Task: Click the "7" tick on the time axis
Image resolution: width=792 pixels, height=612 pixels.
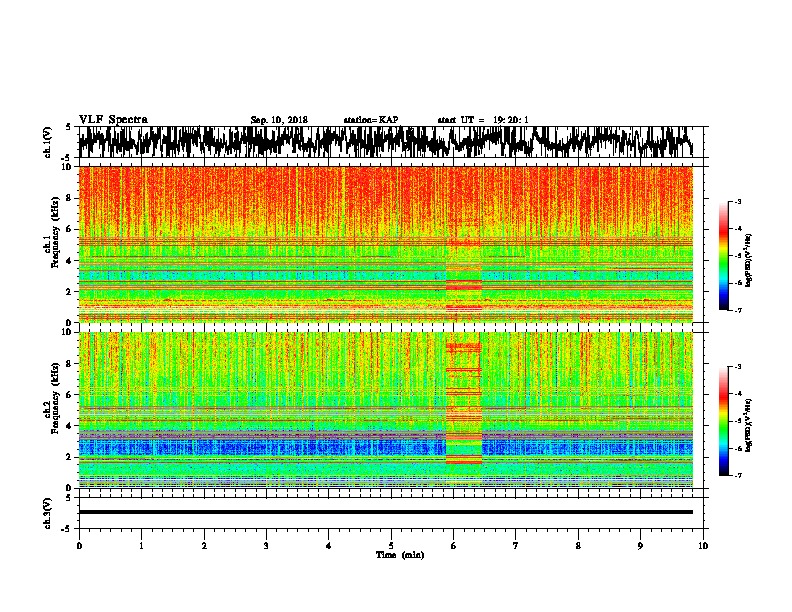Action: [x=516, y=545]
